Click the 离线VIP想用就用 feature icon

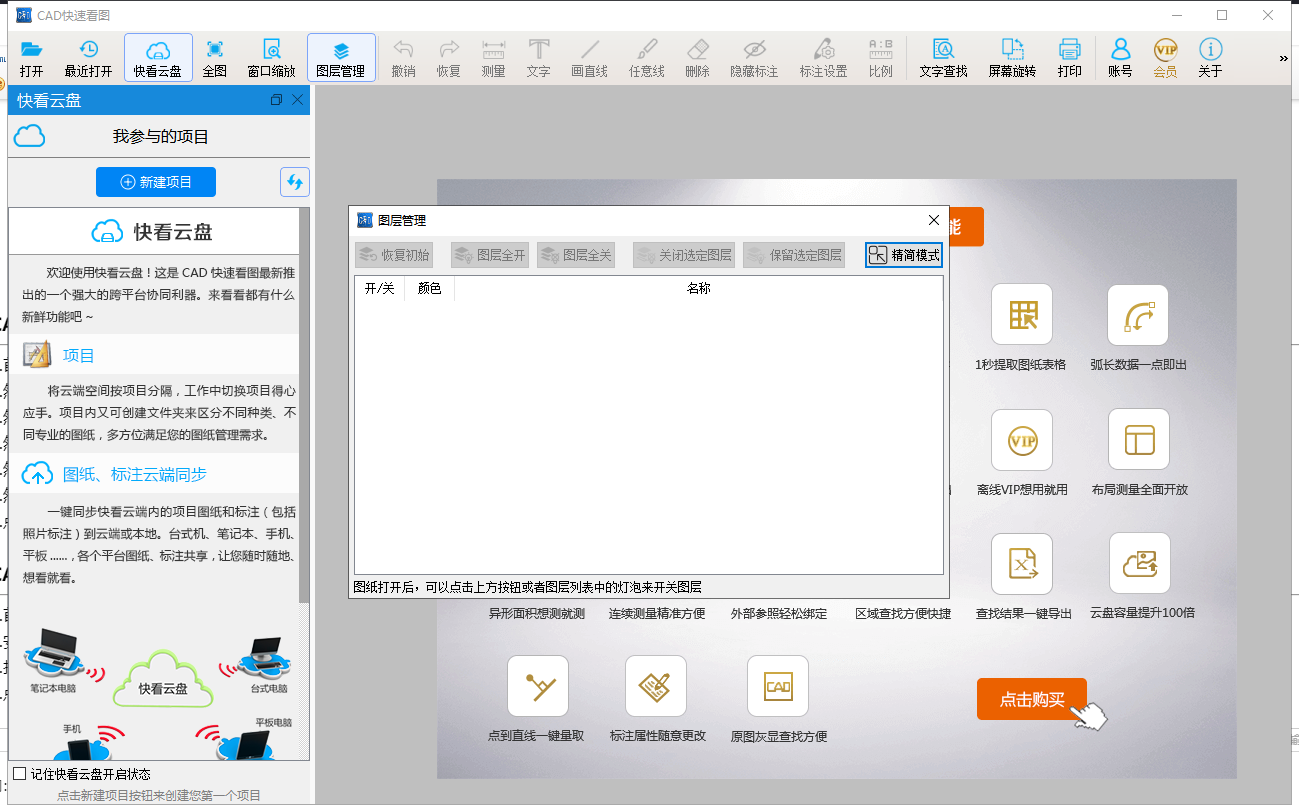(1021, 440)
